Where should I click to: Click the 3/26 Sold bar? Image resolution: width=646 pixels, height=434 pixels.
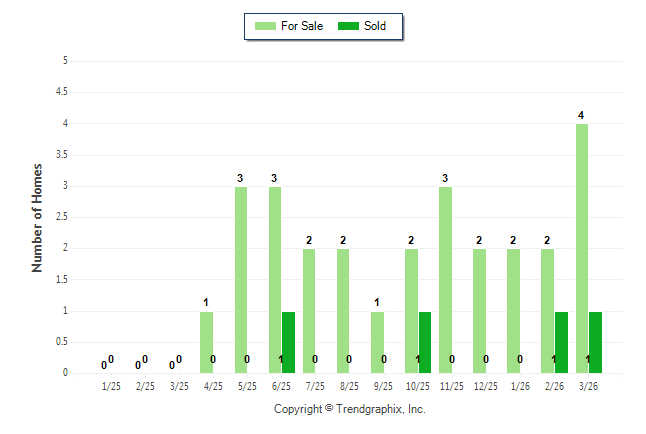[595, 342]
